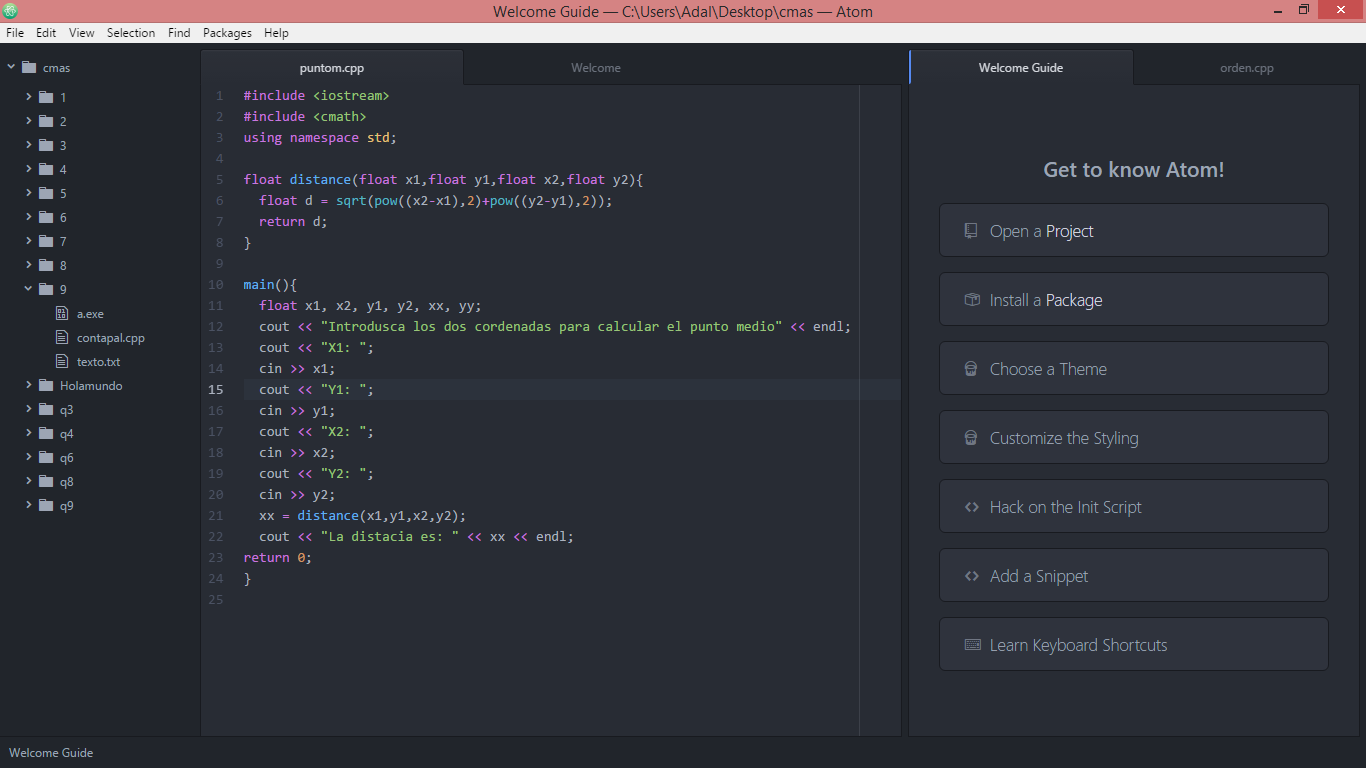Click the folder icon for folder 6
The height and width of the screenshot is (768, 1366).
click(46, 217)
